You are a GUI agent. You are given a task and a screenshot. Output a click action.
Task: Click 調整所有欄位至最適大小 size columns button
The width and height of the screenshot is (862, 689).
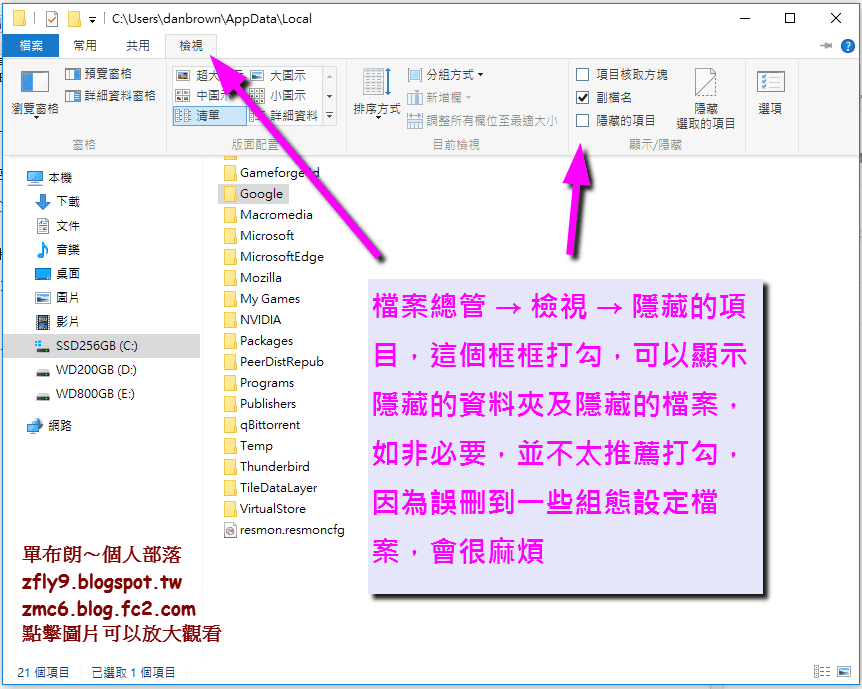[482, 120]
